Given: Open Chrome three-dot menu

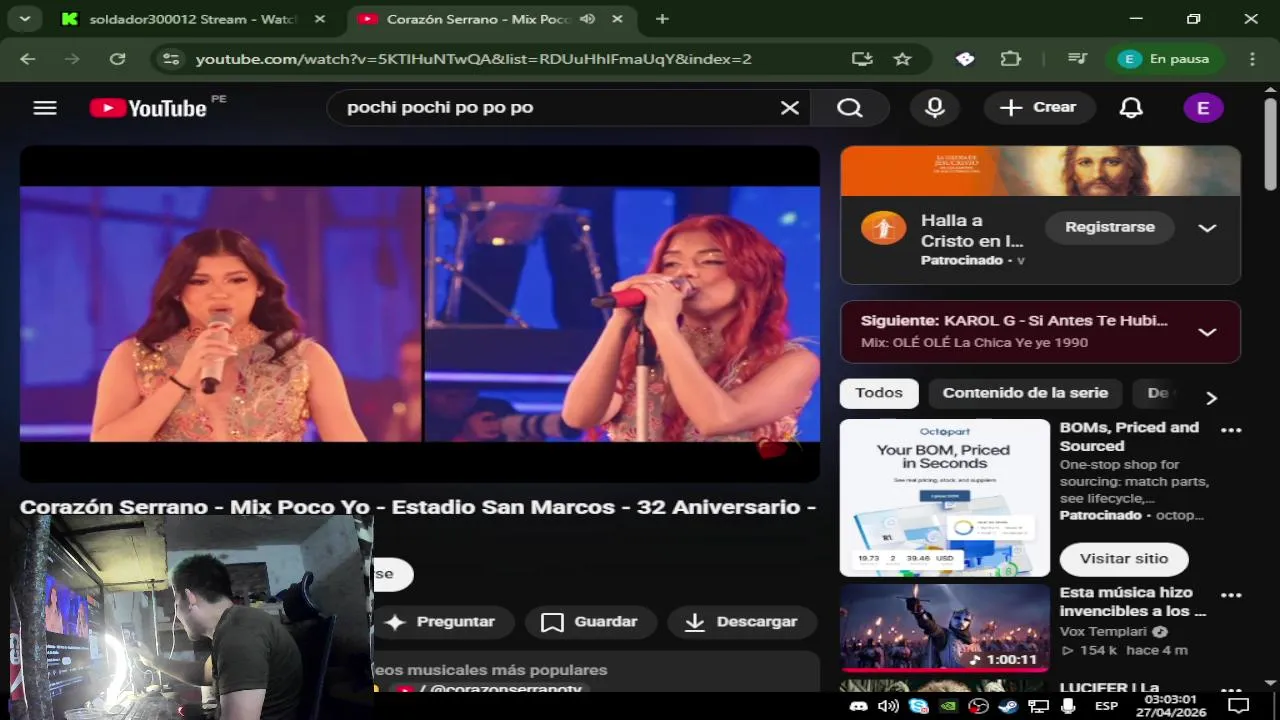Looking at the screenshot, I should (1252, 59).
